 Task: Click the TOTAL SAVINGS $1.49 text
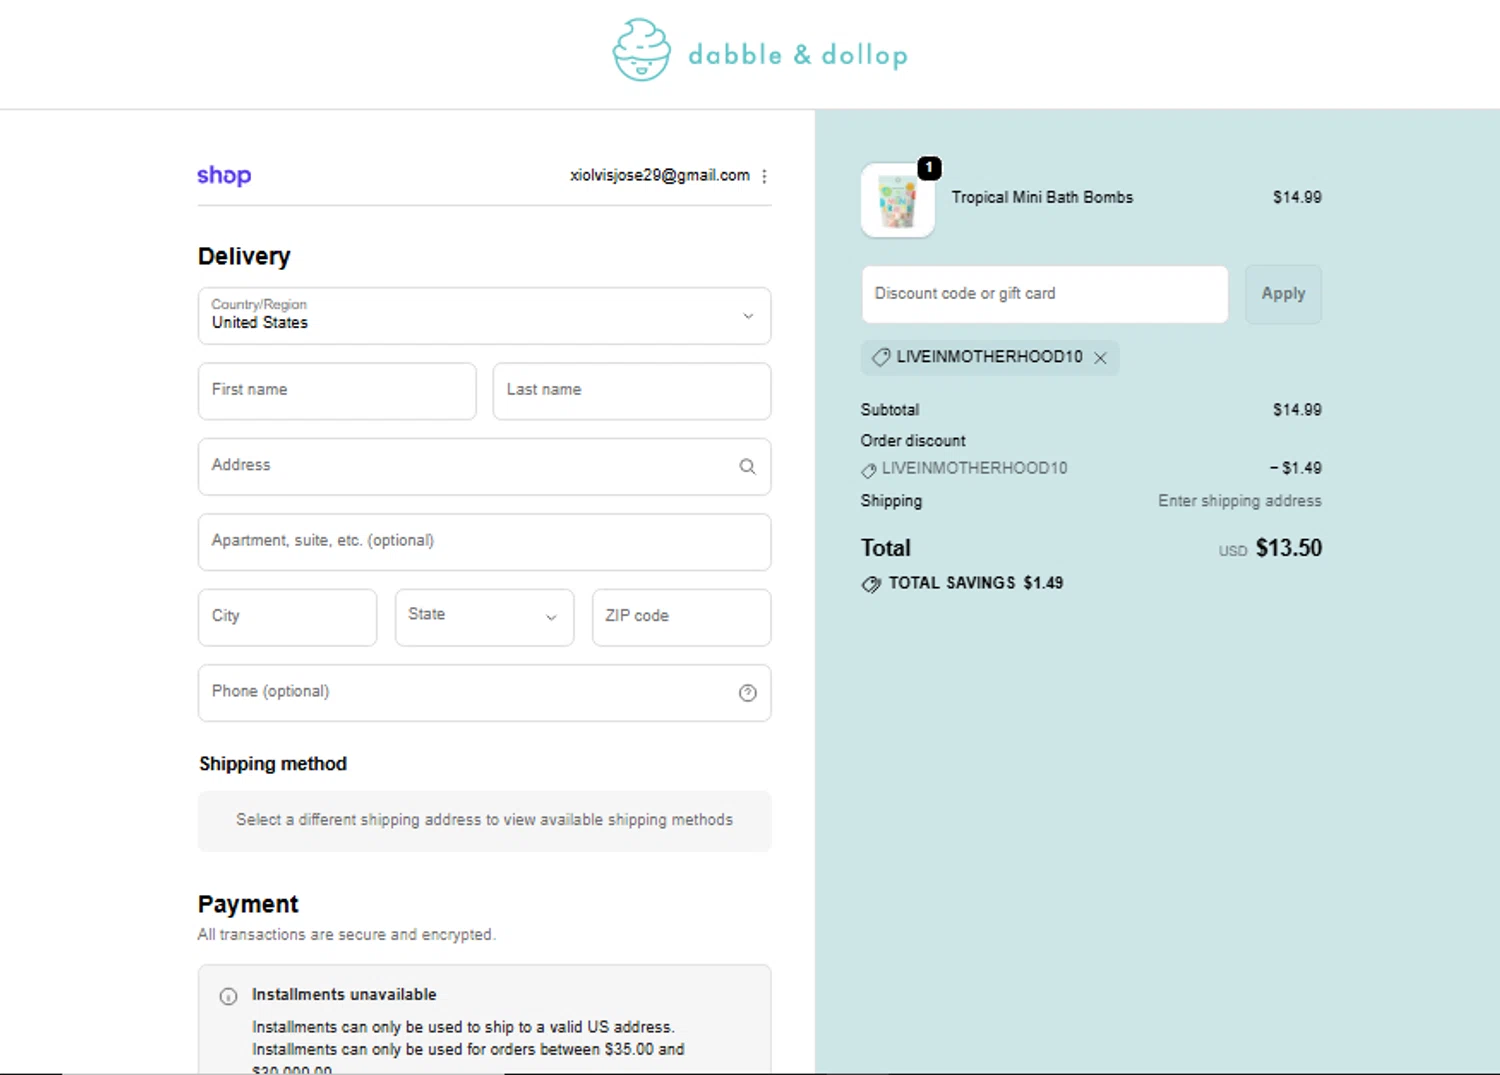point(976,583)
